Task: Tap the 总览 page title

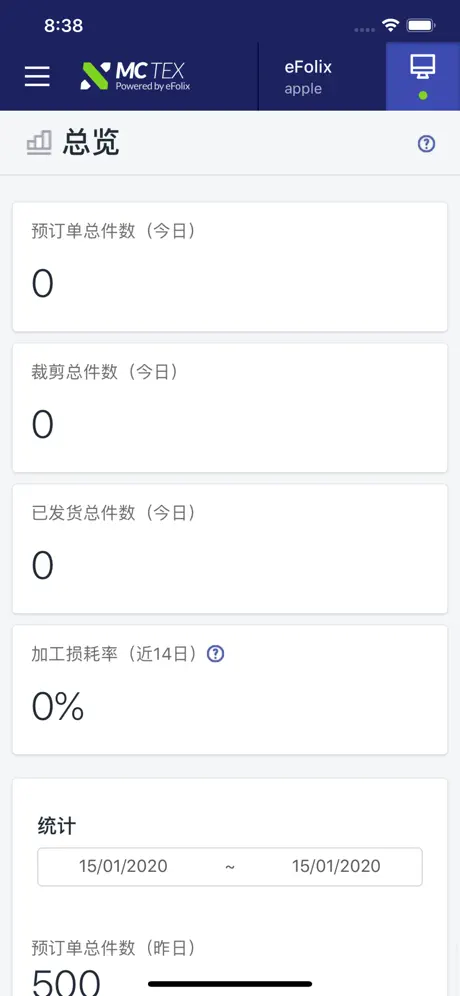Action: pyautogui.click(x=91, y=143)
